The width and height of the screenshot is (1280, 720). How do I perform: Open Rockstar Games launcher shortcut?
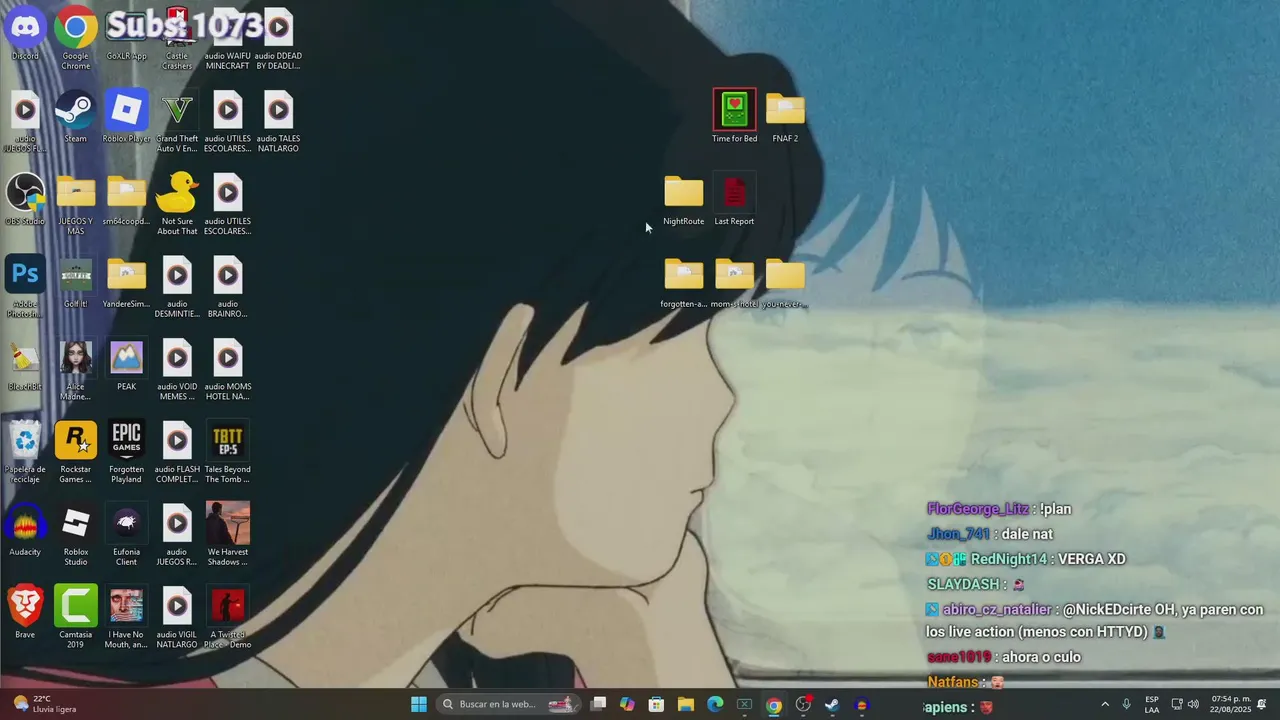(76, 452)
